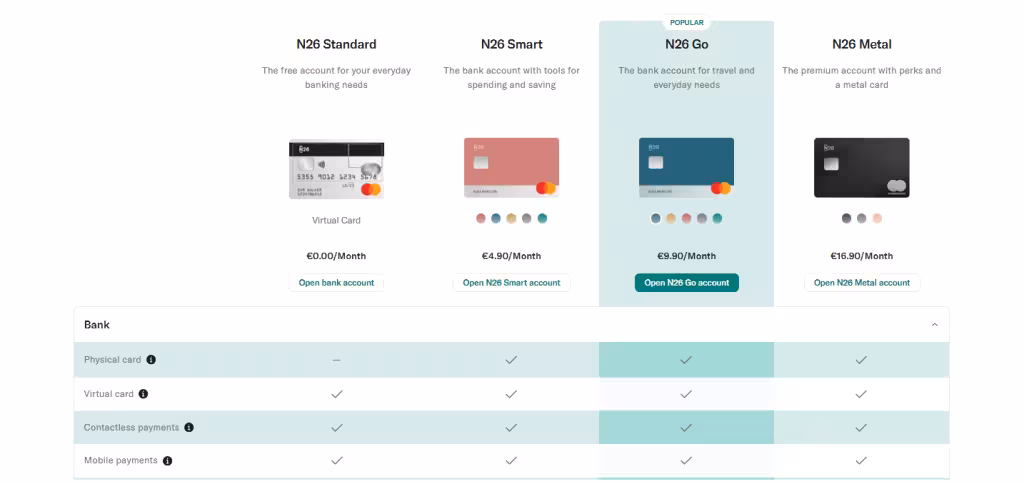
Task: Click the Physical card info icon
Action: point(151,360)
